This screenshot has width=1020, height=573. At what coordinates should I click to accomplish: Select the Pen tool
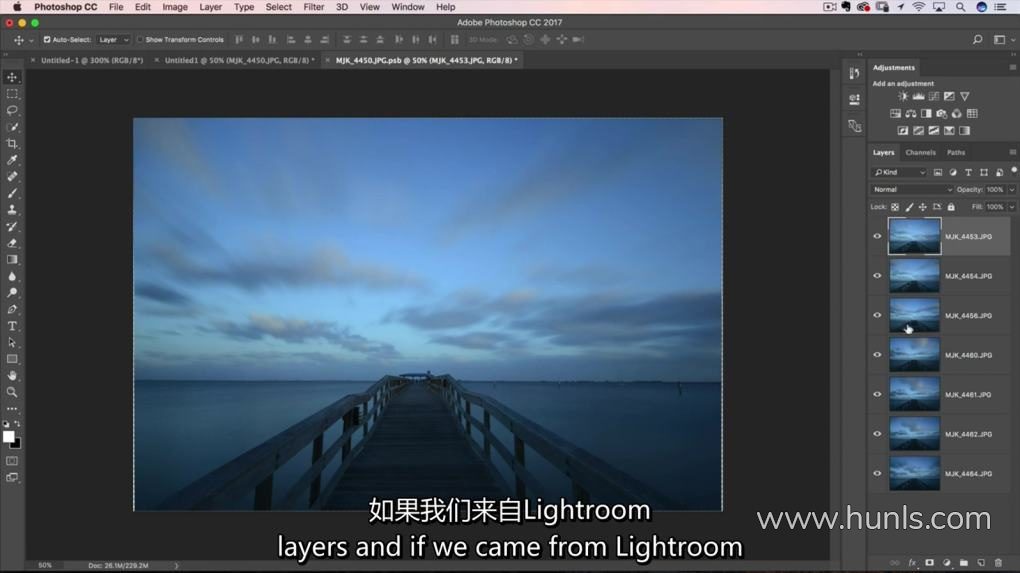tap(12, 310)
